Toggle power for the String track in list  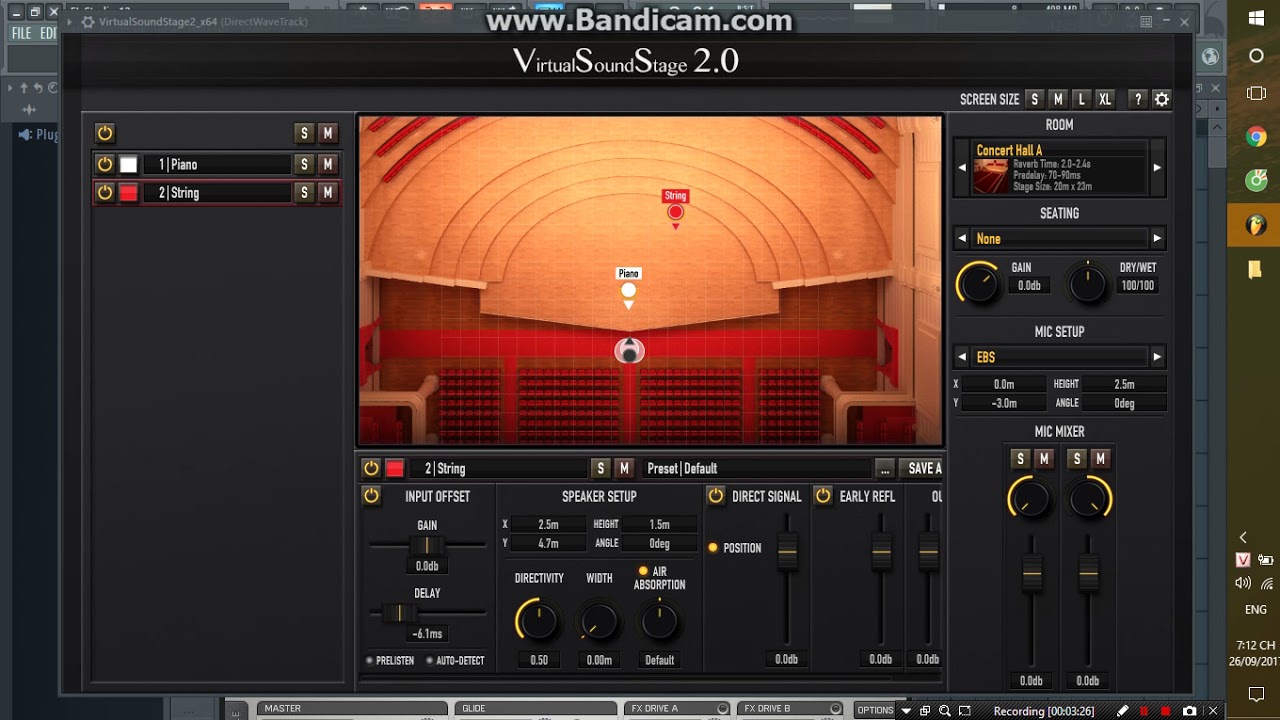(x=104, y=192)
